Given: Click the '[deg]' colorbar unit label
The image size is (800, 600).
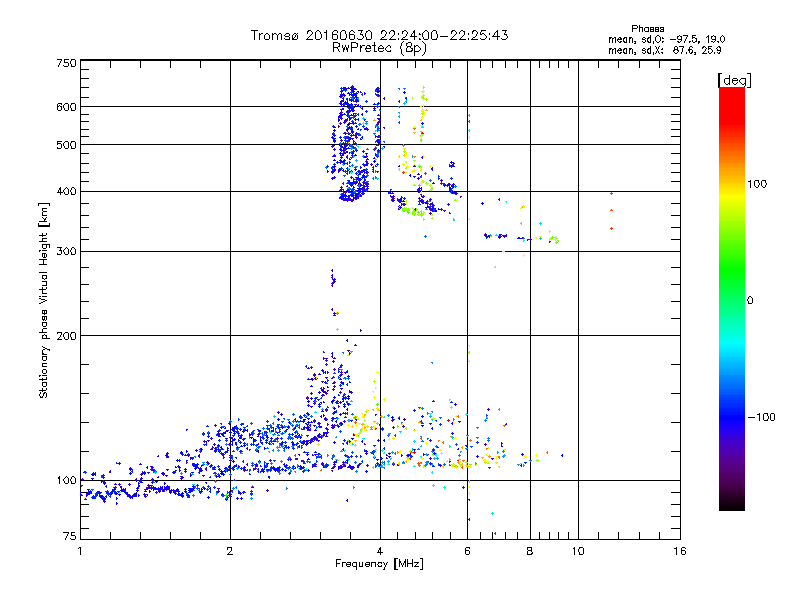Looking at the screenshot, I should pos(734,80).
